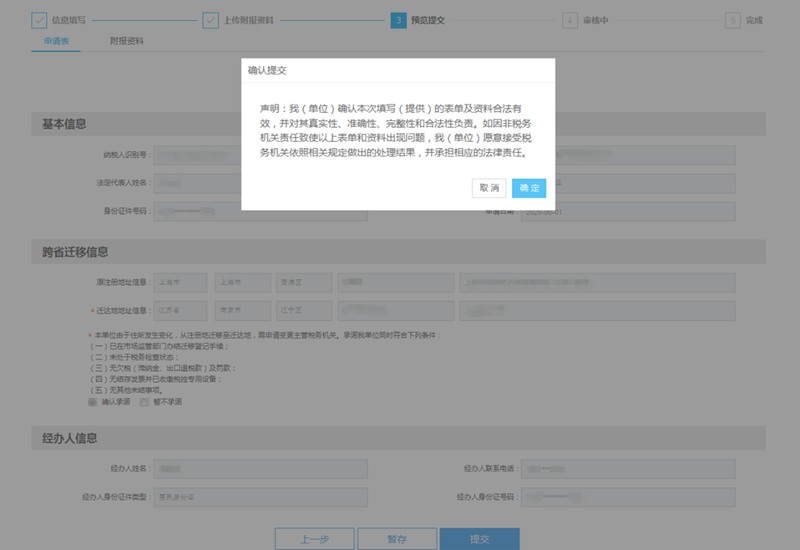Click 取消 in the dialog

coord(489,188)
